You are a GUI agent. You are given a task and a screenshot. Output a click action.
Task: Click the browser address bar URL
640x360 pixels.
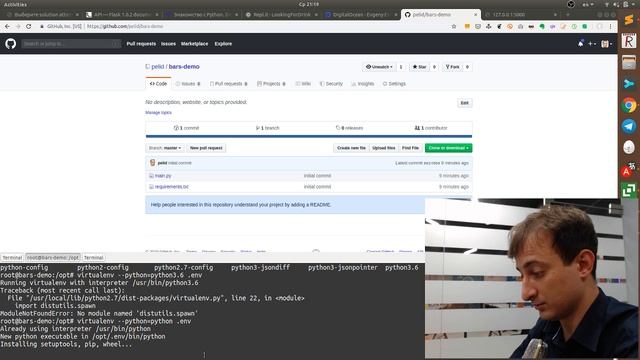coord(125,26)
